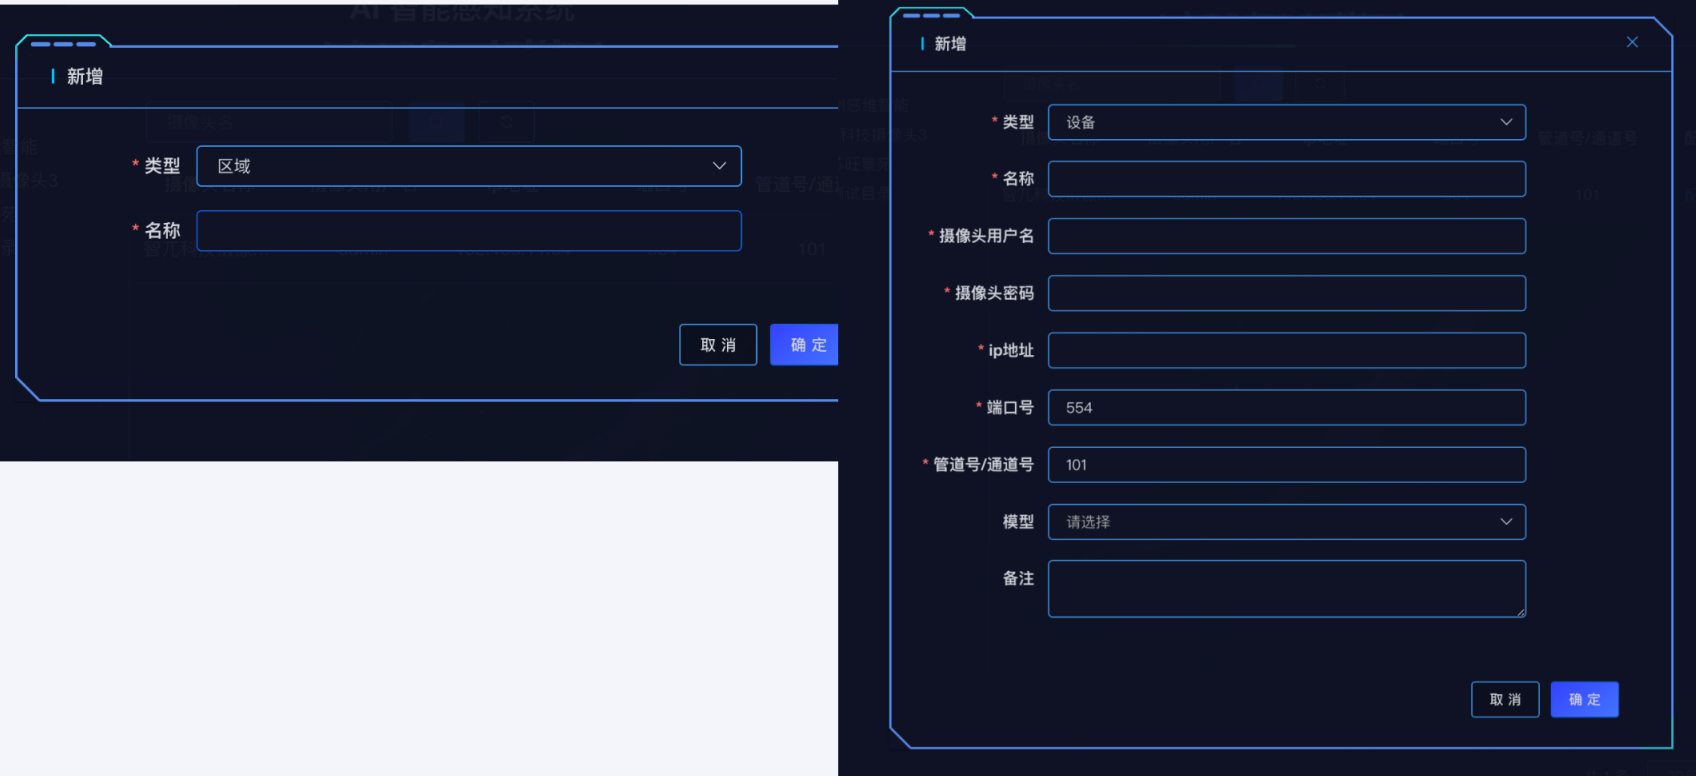Click 取消 button in the 设备 dialog

tap(1505, 700)
